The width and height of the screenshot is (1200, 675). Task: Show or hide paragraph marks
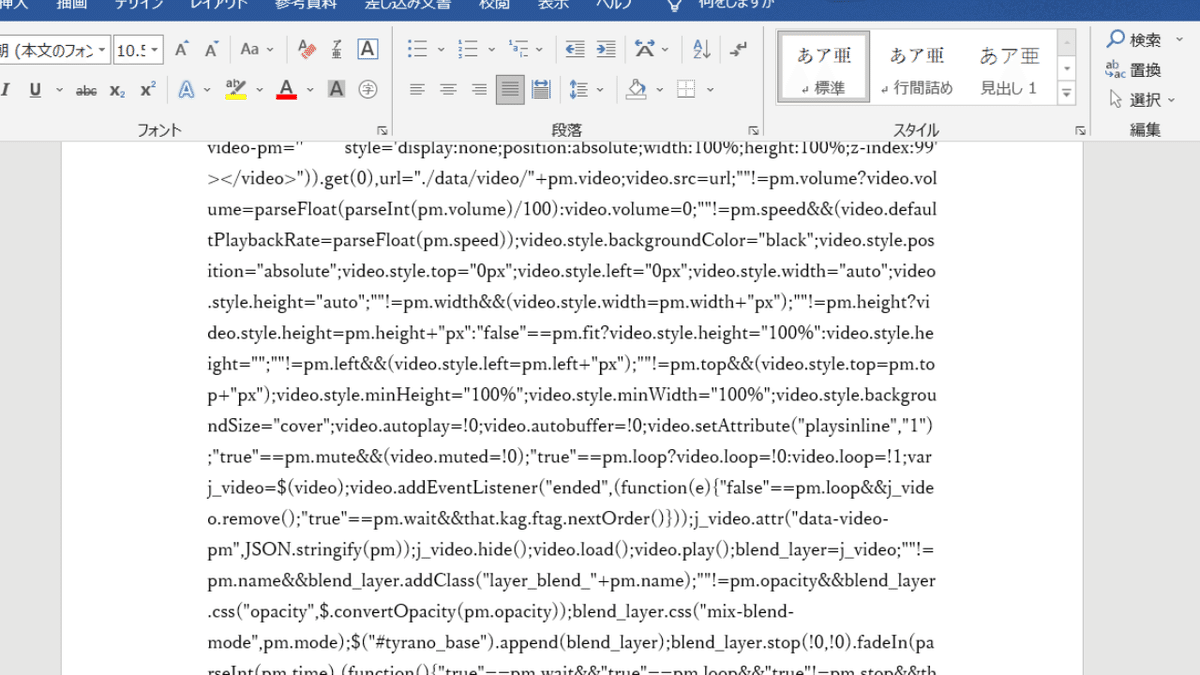(x=739, y=49)
